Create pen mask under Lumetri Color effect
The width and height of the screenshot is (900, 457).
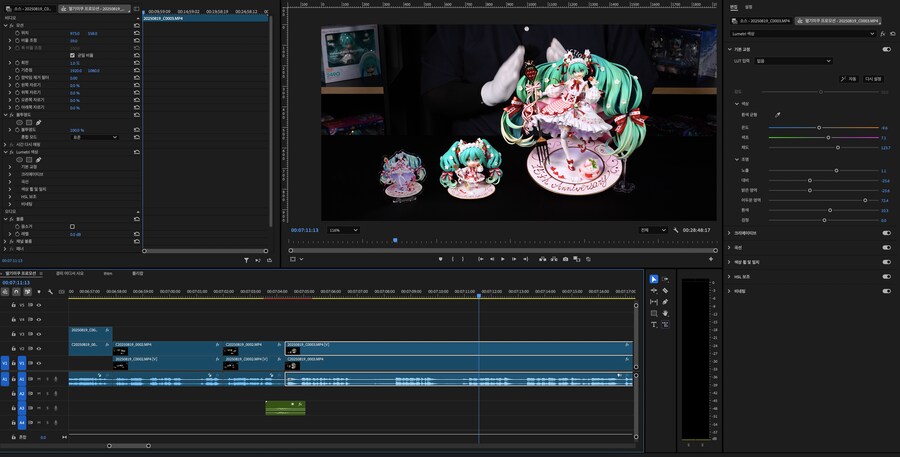(38, 160)
